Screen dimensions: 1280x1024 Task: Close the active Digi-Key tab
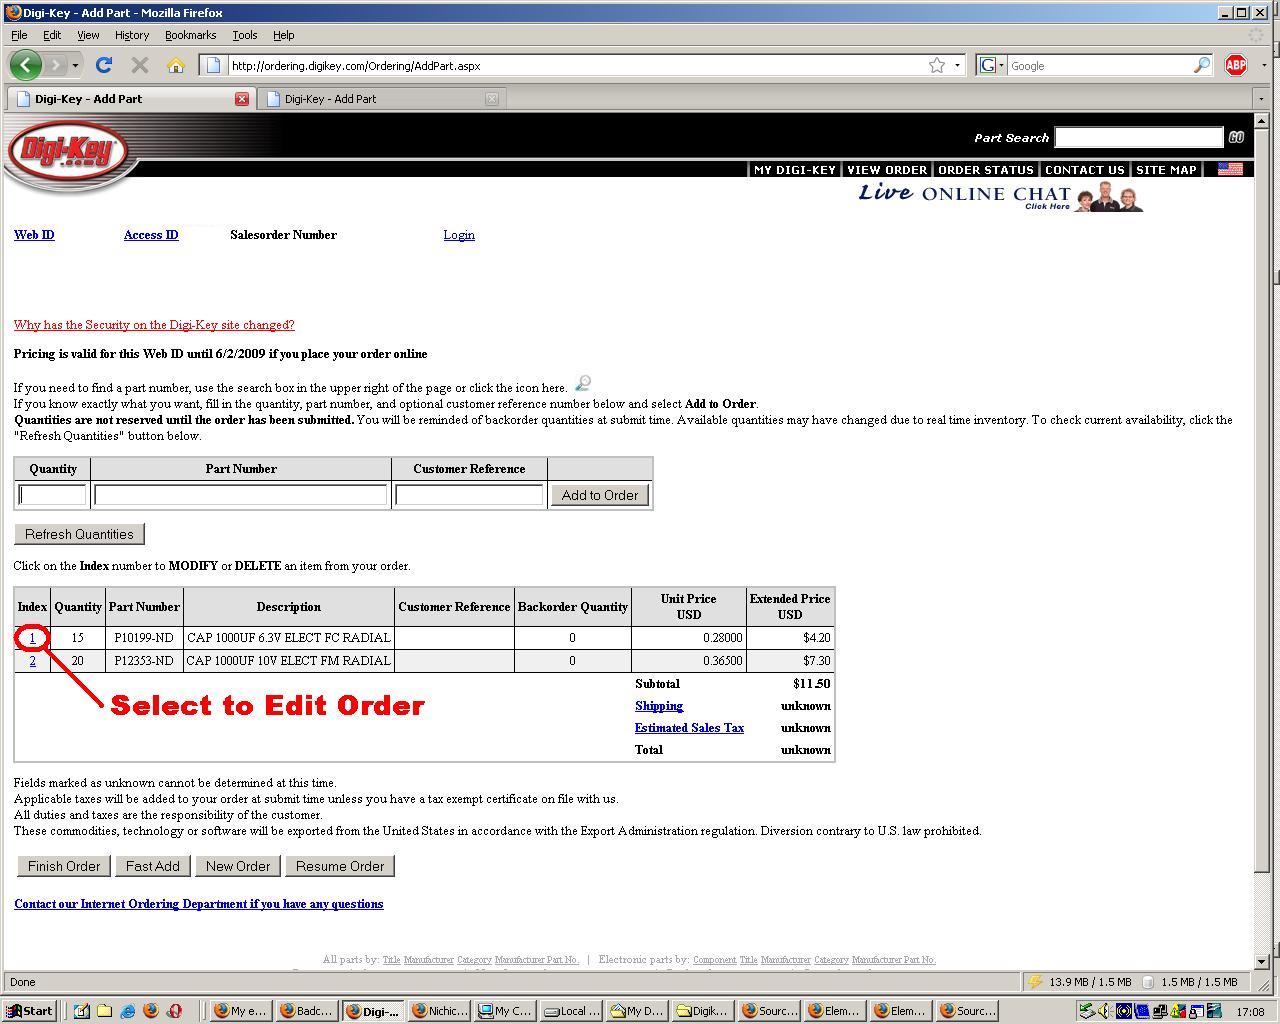click(241, 99)
